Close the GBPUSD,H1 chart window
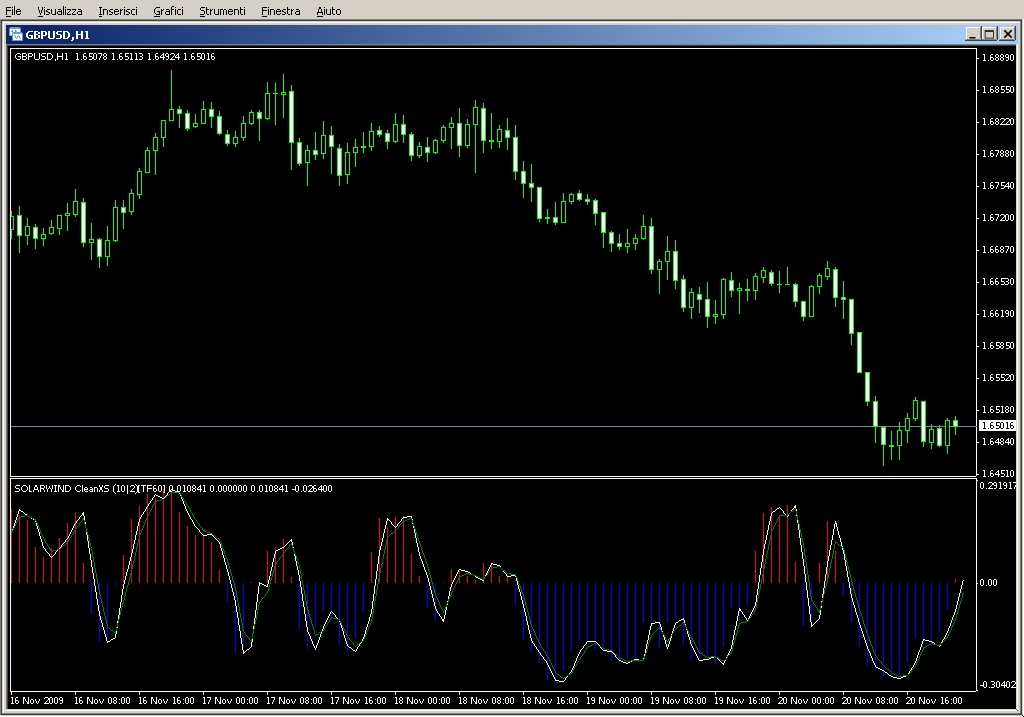 click(x=1008, y=34)
